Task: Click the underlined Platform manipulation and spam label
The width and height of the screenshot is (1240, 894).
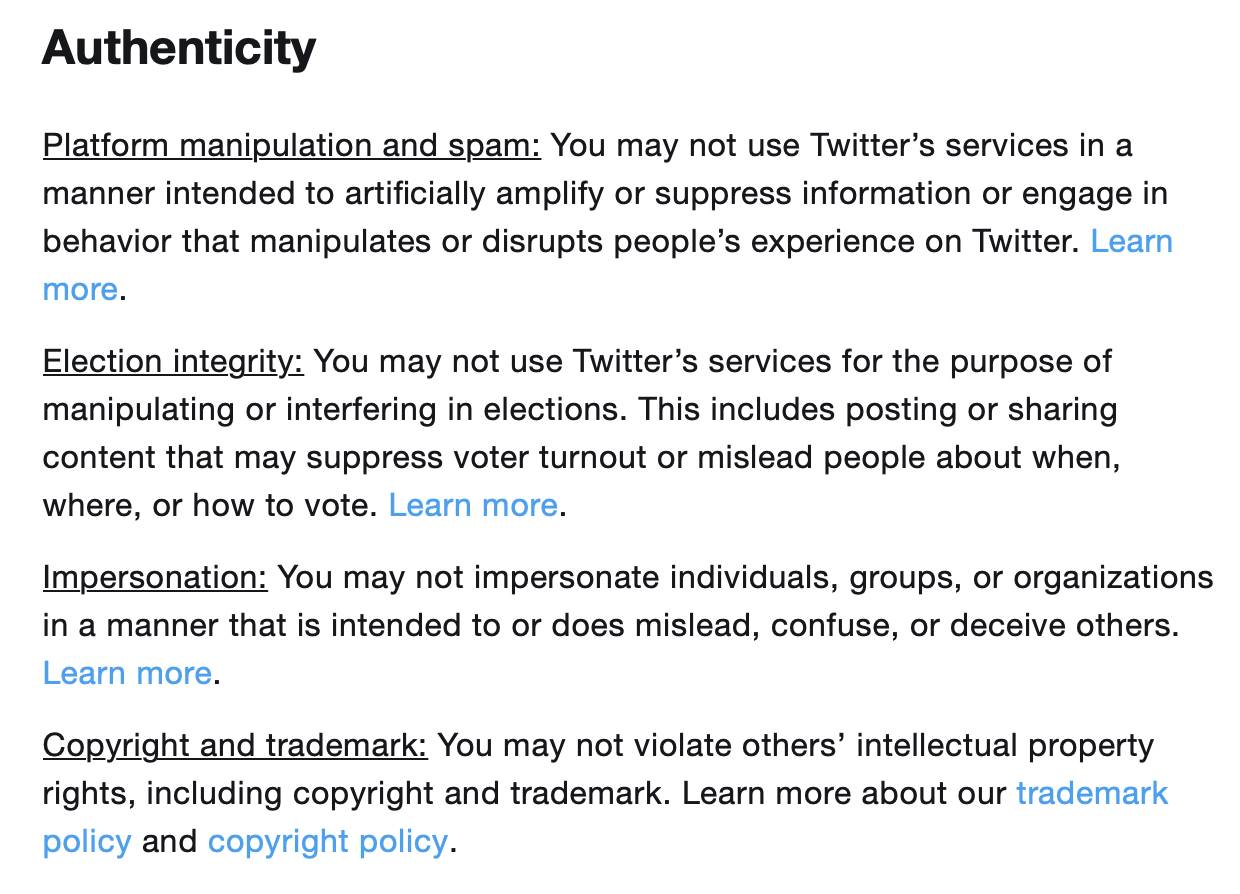Action: [x=291, y=146]
